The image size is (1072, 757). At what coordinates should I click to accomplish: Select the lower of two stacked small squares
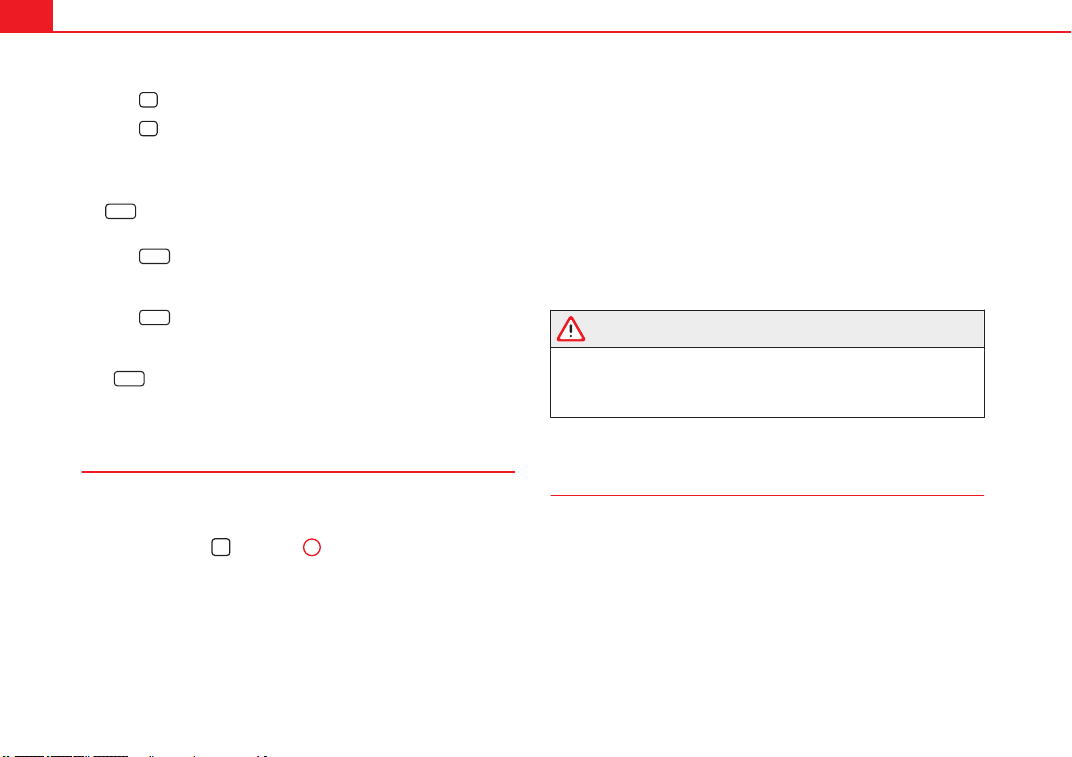pyautogui.click(x=148, y=129)
